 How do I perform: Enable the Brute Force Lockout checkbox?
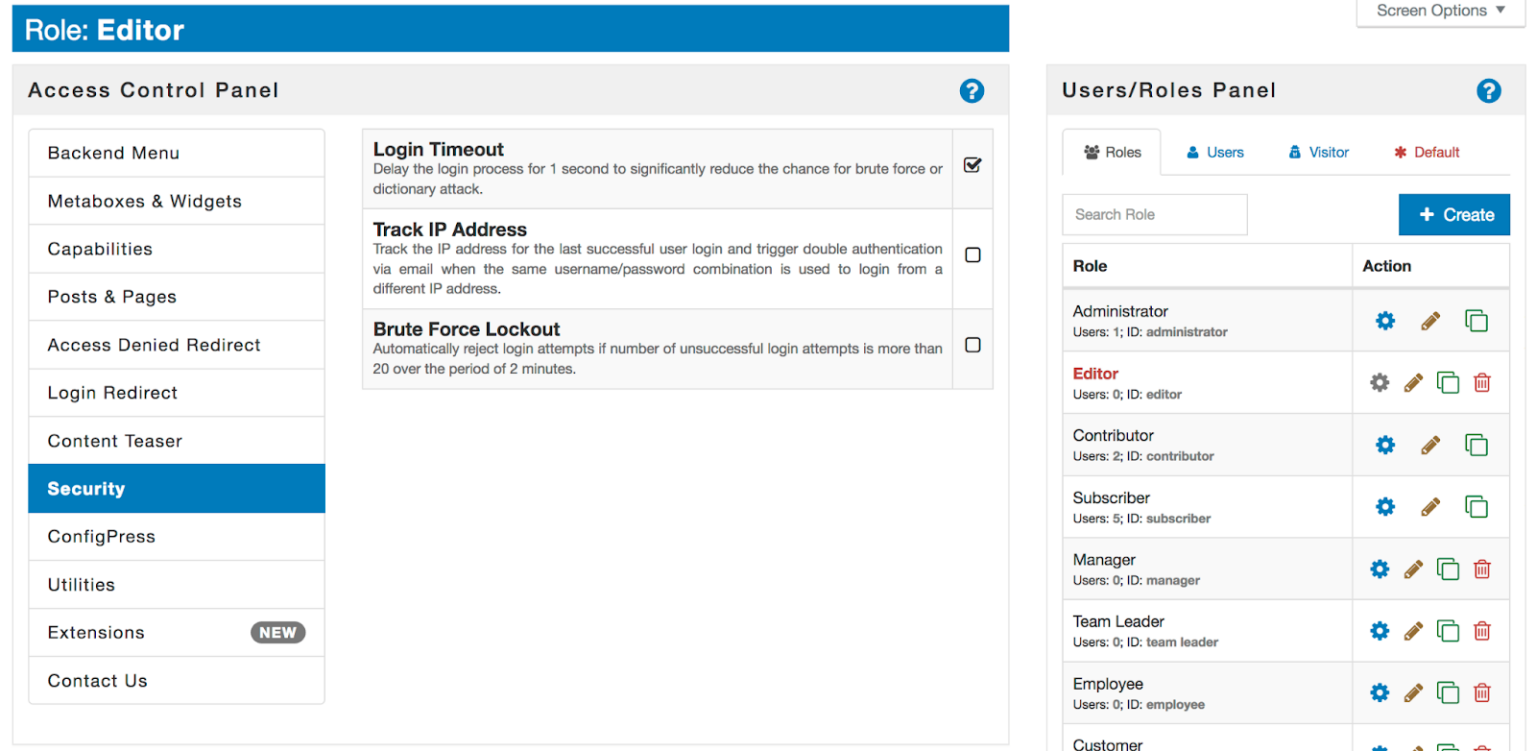coord(972,345)
